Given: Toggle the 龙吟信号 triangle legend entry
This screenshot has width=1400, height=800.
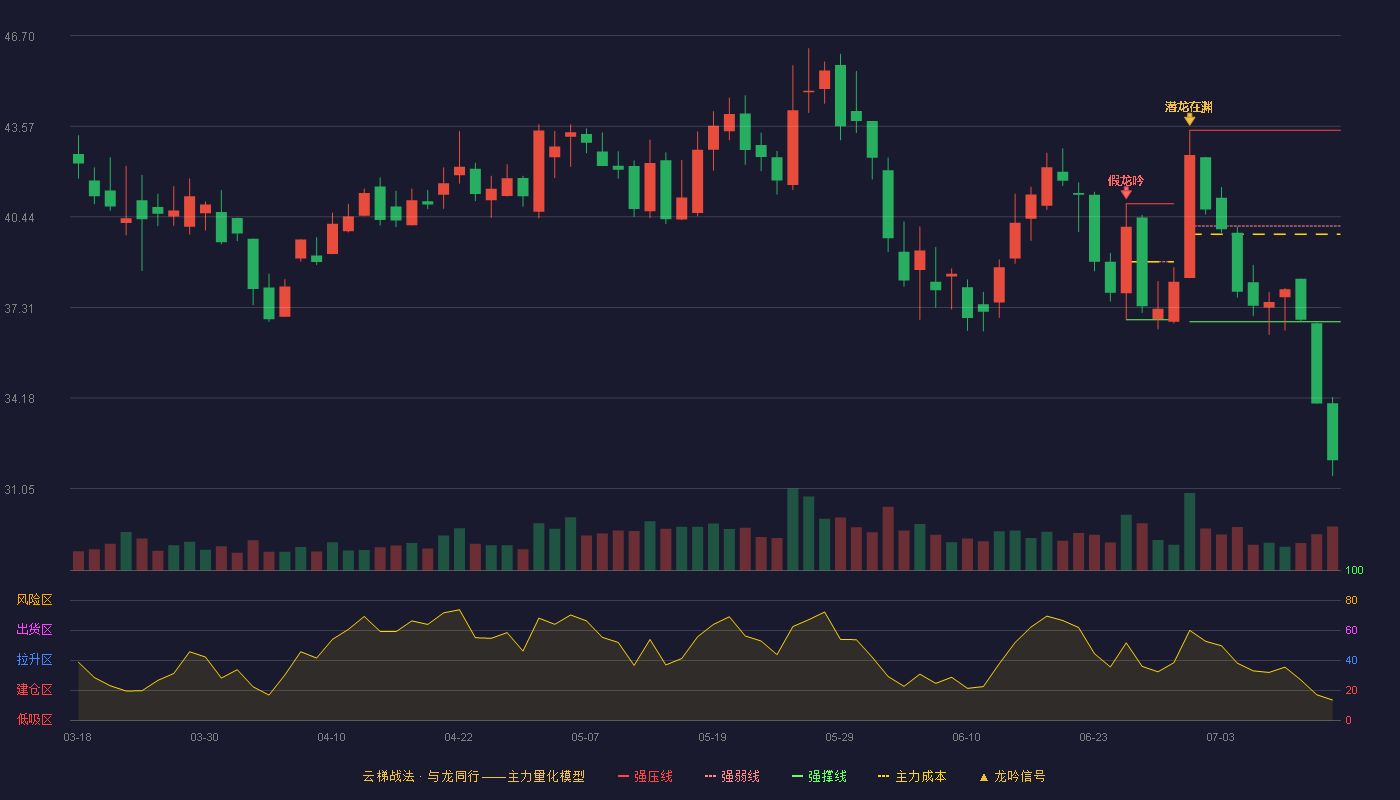Looking at the screenshot, I should [1012, 776].
